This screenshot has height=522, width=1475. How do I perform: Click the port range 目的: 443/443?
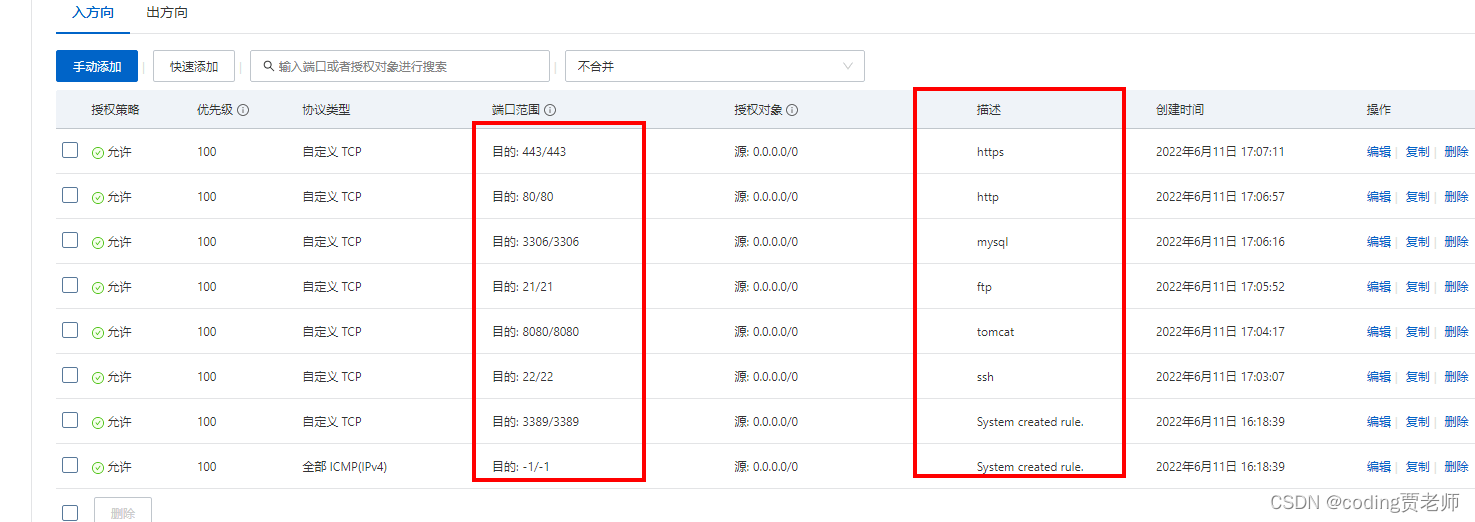click(x=529, y=152)
